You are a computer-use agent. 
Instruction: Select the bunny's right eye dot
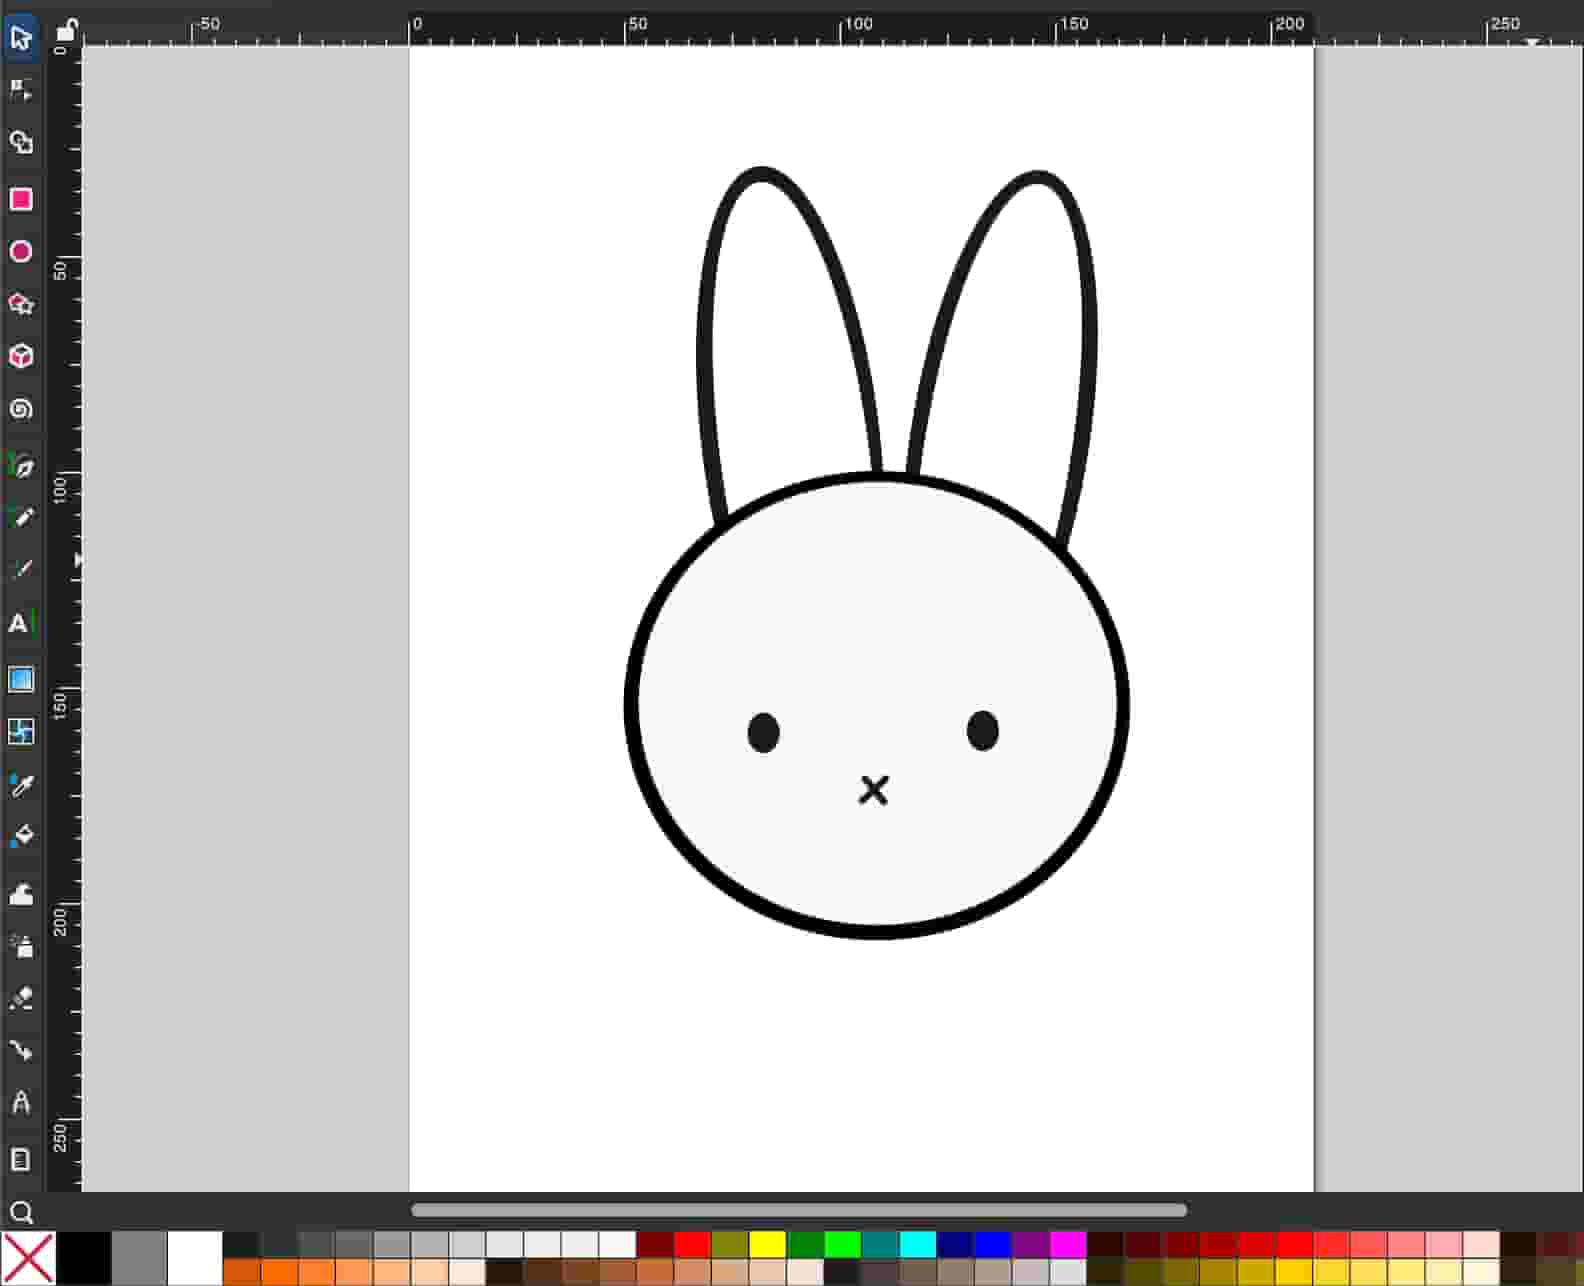tap(983, 730)
